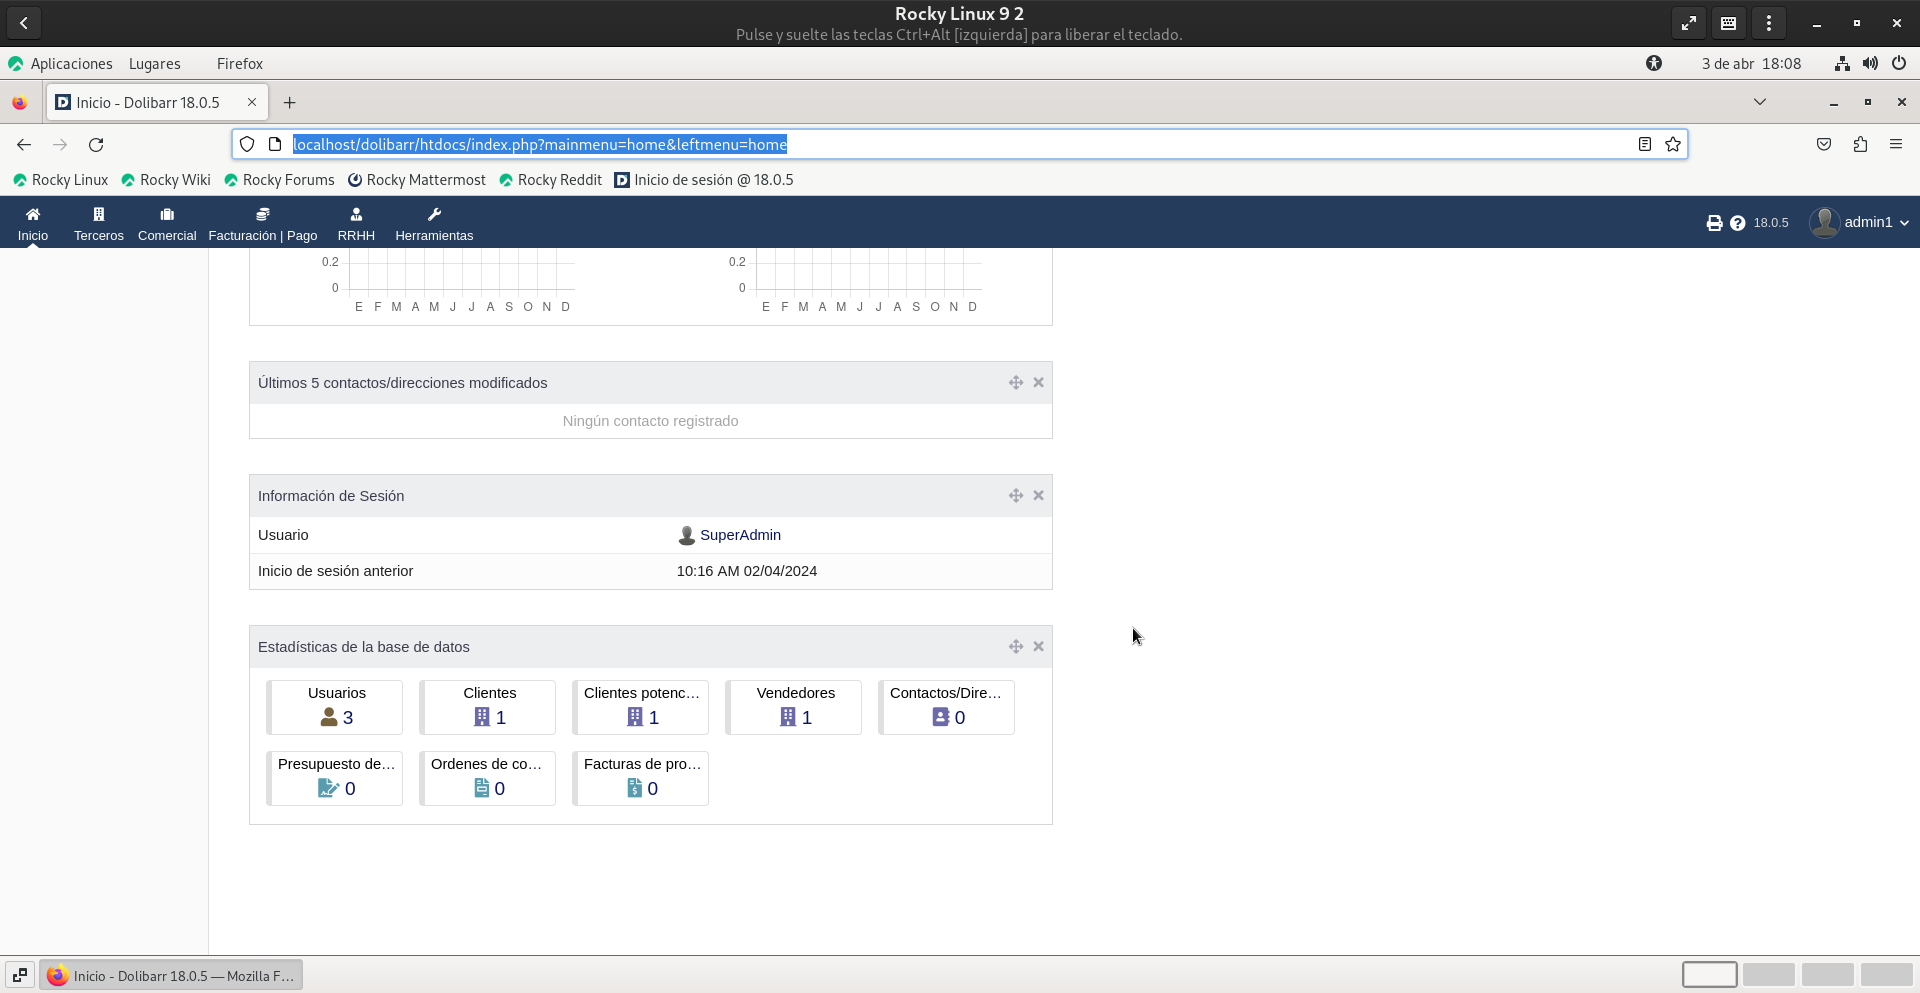Grab move handle of Últimos 5 contactos box
1920x993 pixels.
click(1016, 383)
